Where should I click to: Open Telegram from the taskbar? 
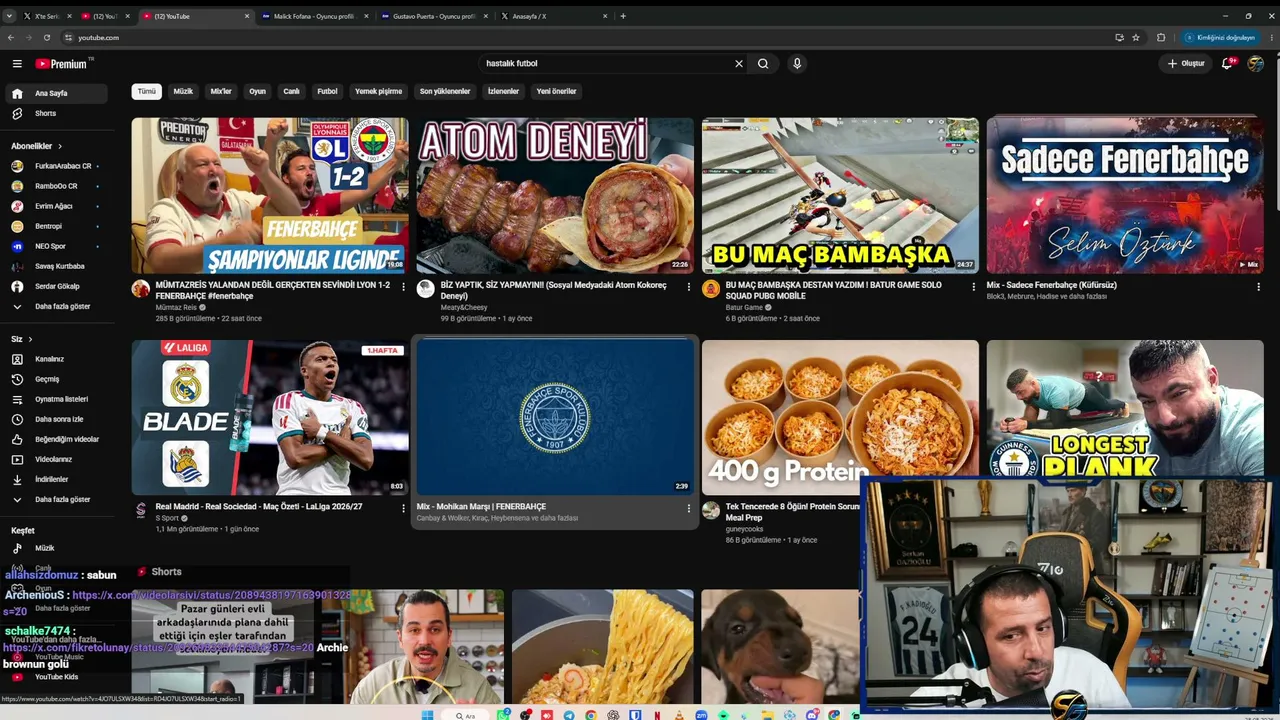(x=570, y=715)
